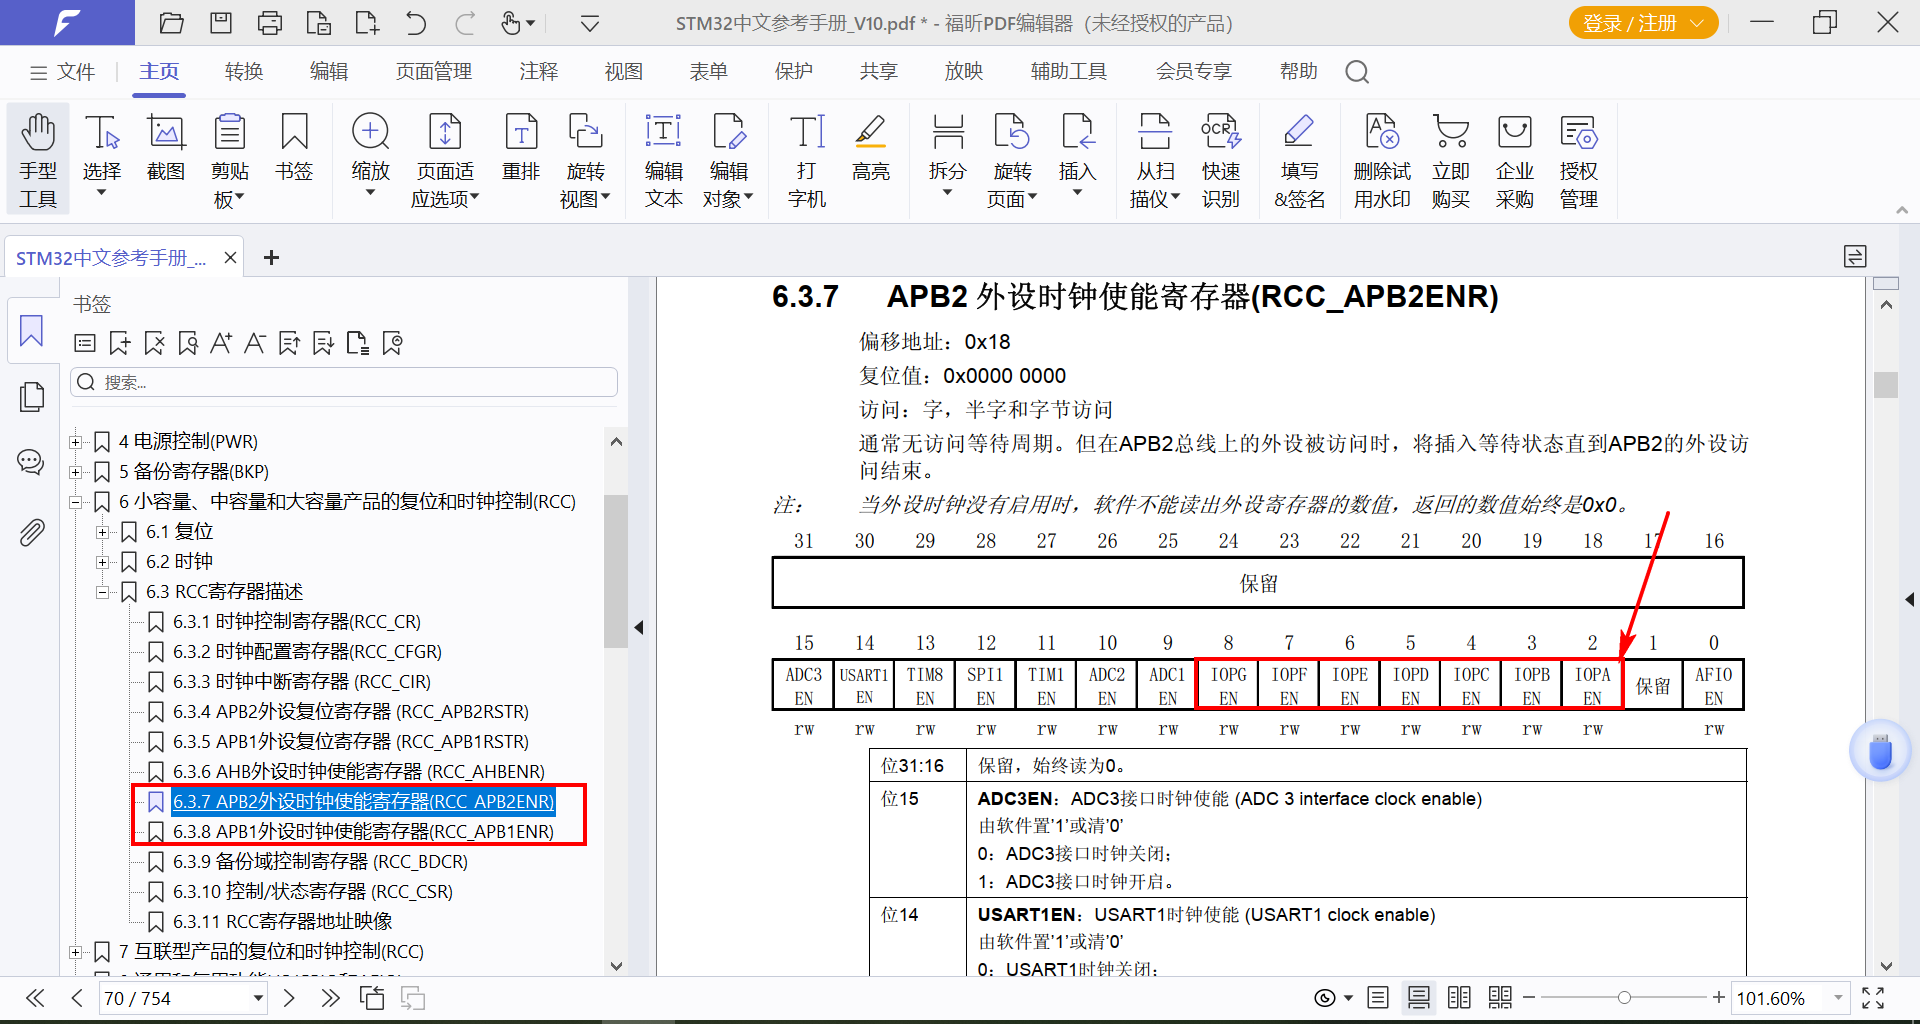Expand 6.1 复位 bookmark node
1920x1024 pixels.
pyautogui.click(x=102, y=531)
